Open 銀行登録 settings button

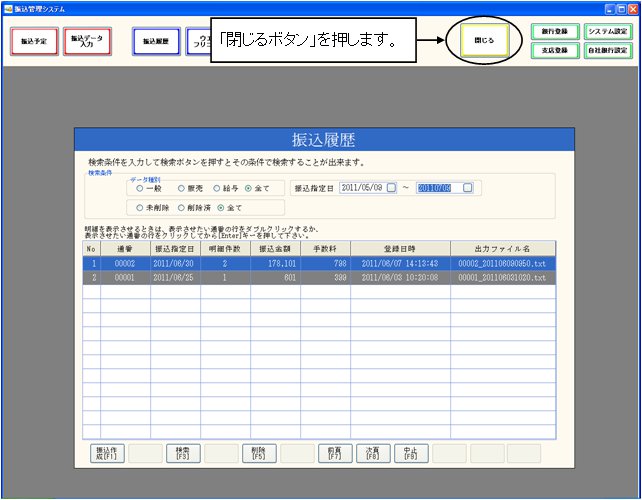pyautogui.click(x=554, y=32)
